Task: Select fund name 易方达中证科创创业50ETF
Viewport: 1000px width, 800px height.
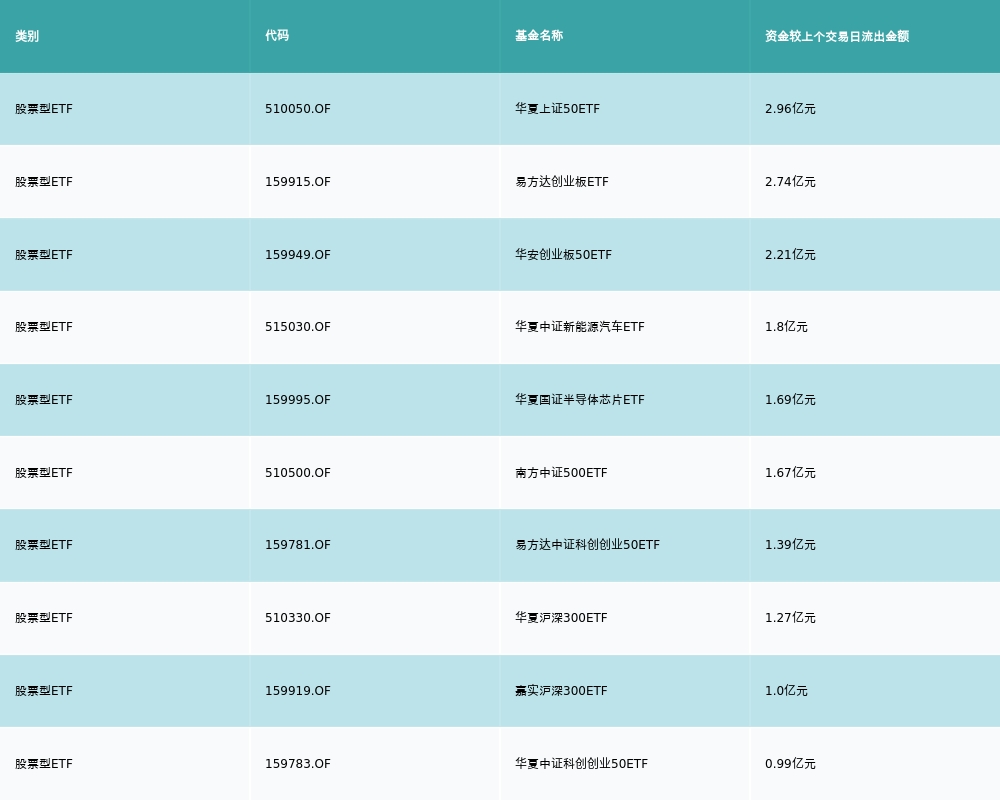Action: point(587,545)
